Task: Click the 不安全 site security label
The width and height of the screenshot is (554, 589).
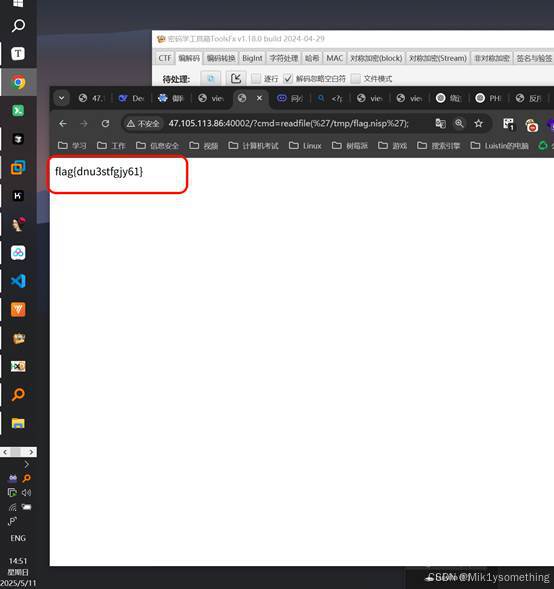Action: [143, 124]
